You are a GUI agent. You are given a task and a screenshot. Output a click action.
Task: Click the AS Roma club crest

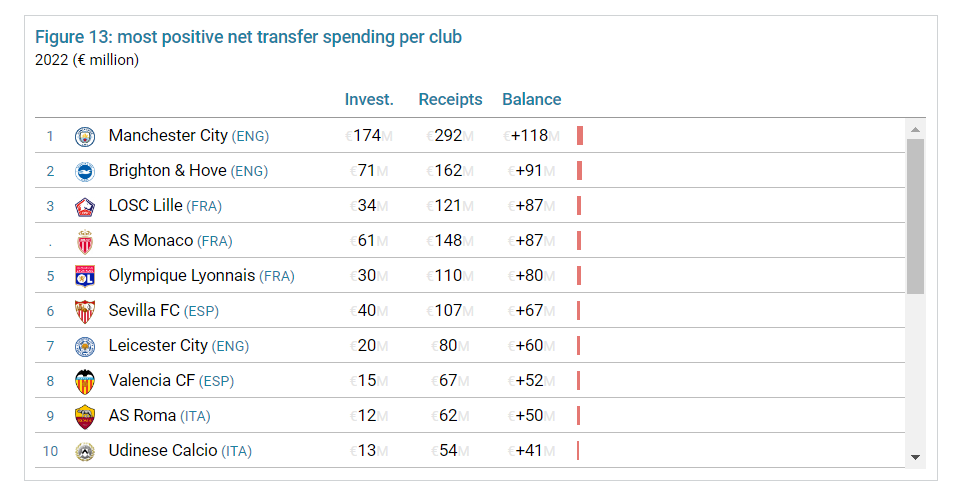(84, 416)
